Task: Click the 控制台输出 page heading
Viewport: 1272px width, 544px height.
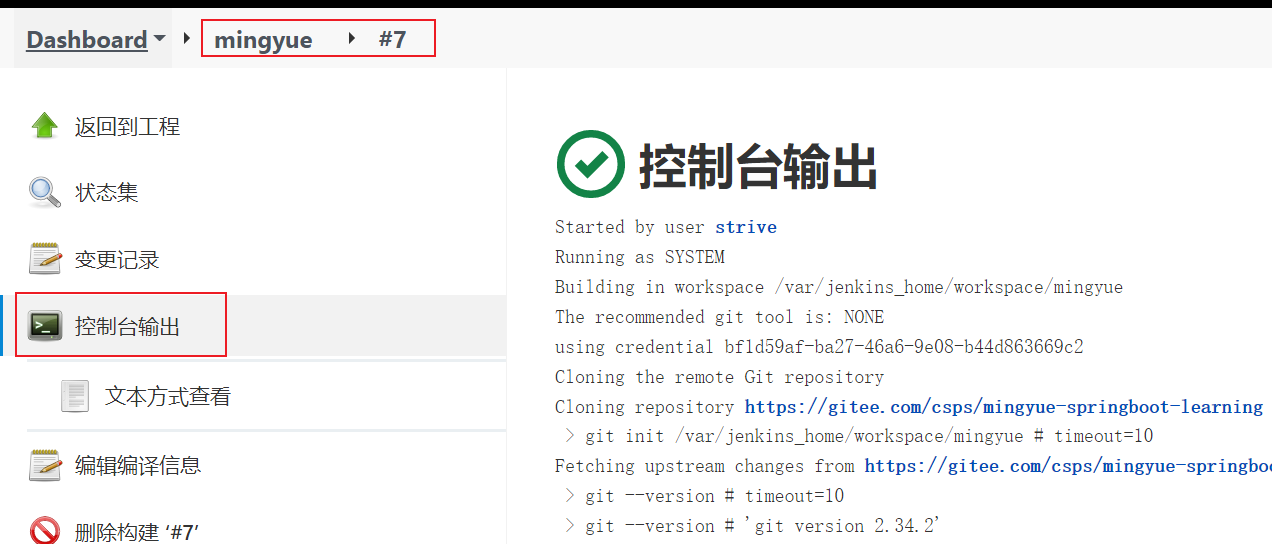Action: (x=758, y=166)
